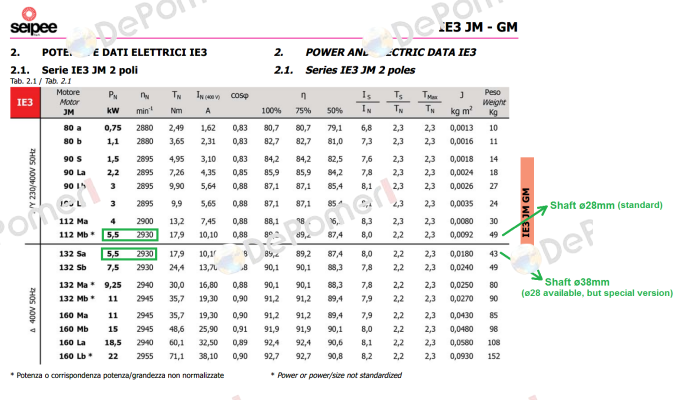Viewport: 699px width, 400px height.
Task: Select the 'IE3 JM - GM' page title
Action: [x=477, y=27]
